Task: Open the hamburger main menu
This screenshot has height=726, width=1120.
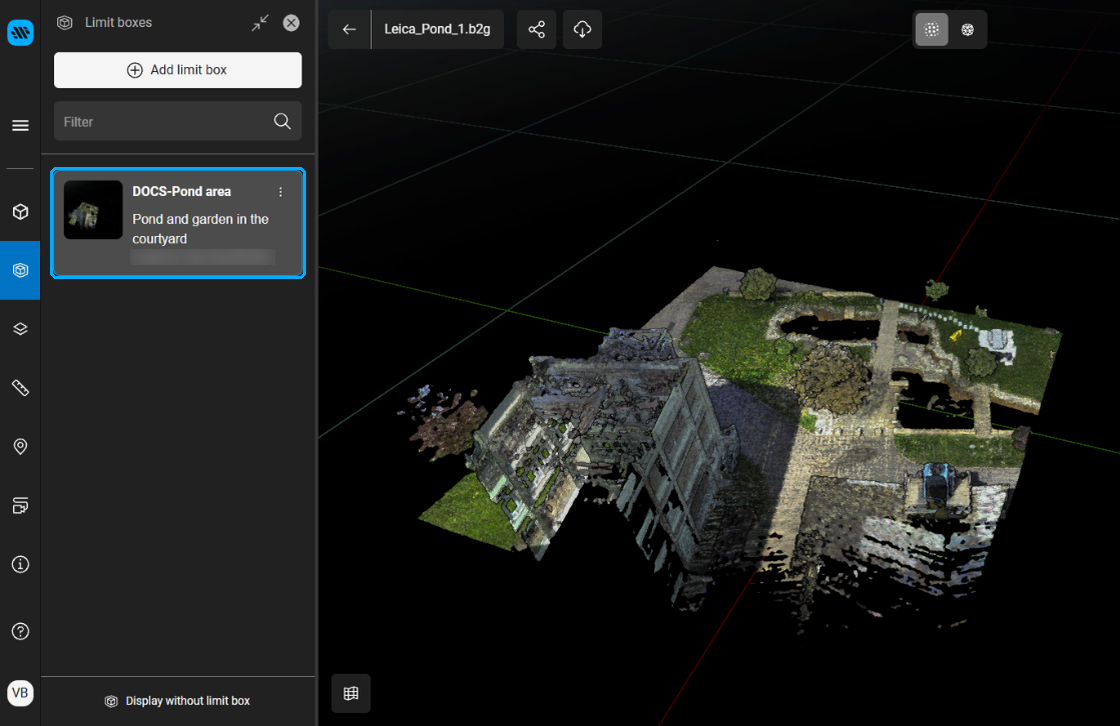Action: tap(20, 126)
